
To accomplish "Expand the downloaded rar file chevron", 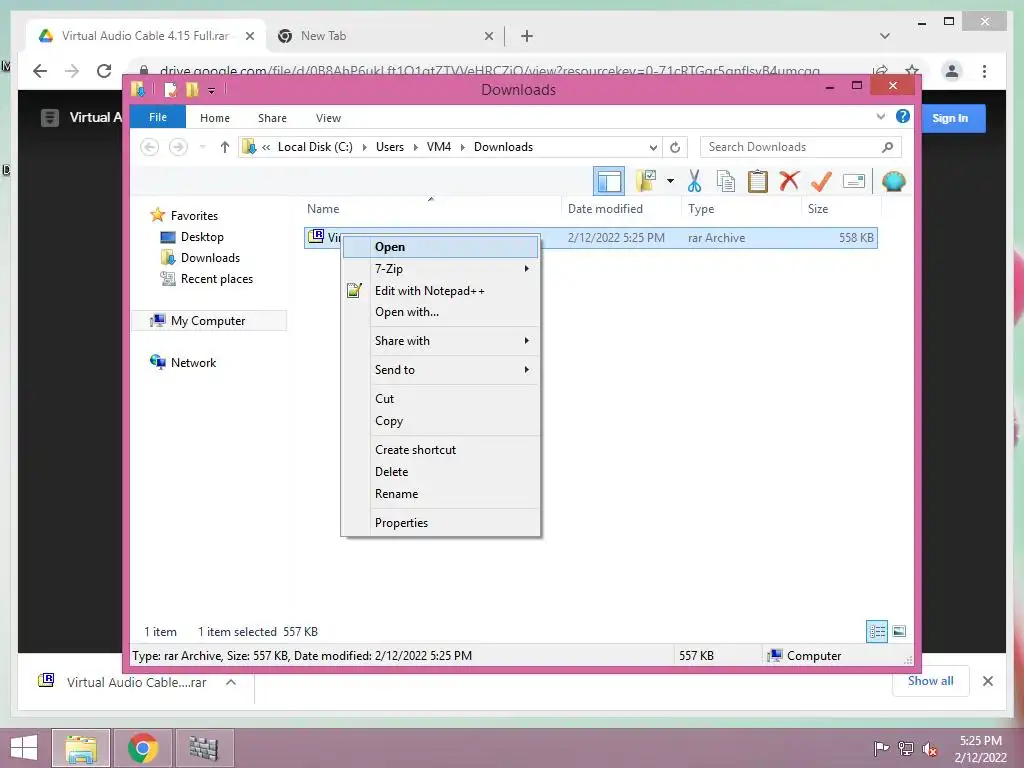I will [231, 682].
